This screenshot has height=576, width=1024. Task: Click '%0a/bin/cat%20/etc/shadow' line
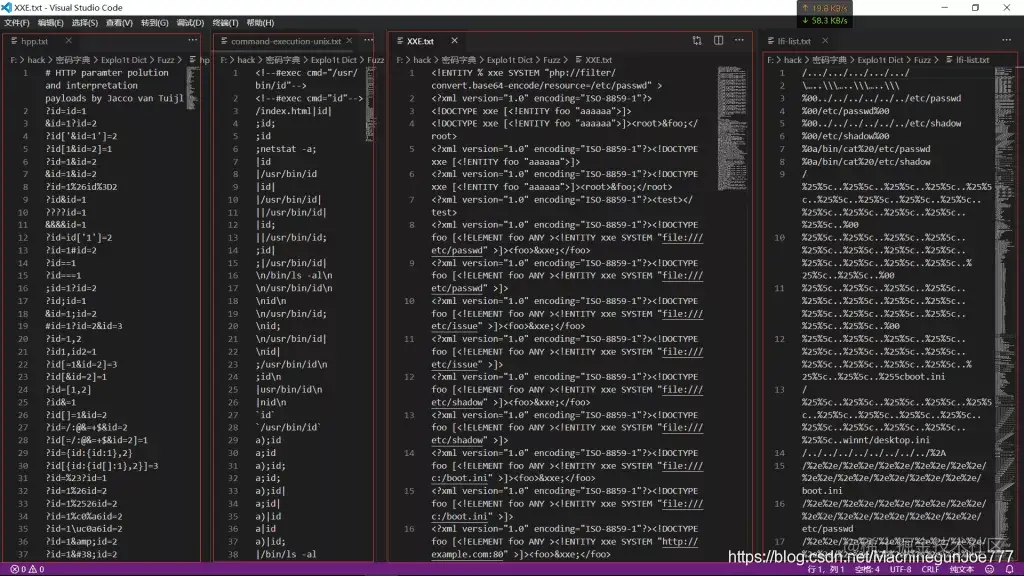point(866,162)
